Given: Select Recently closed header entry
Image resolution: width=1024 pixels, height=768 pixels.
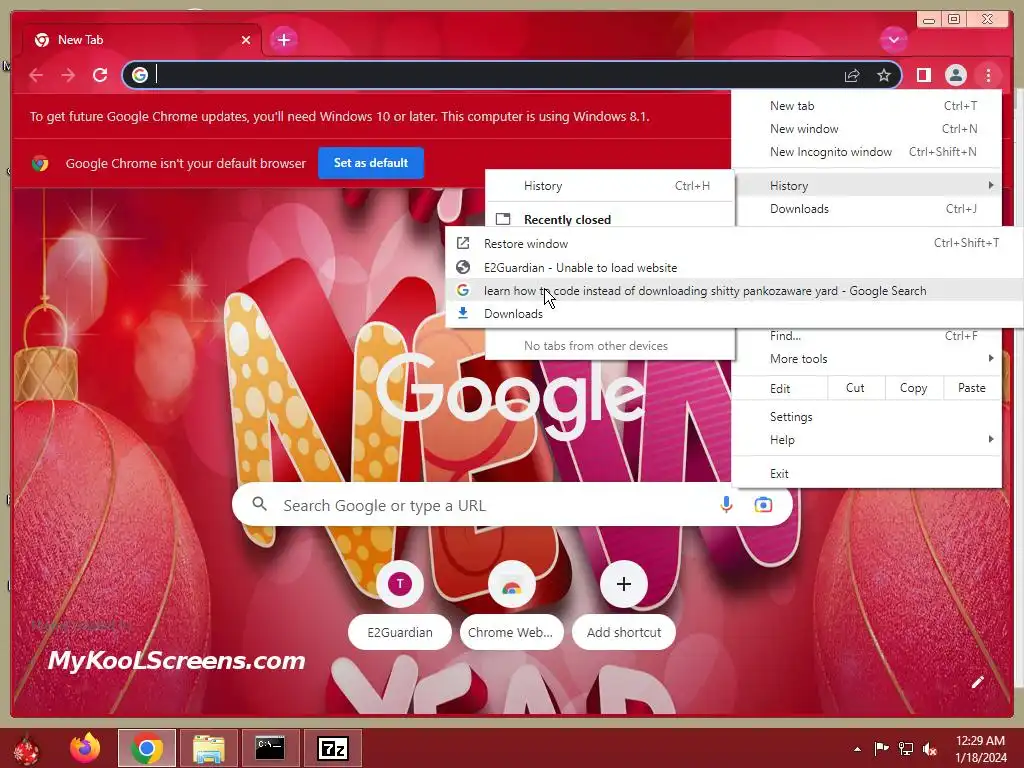Looking at the screenshot, I should (x=610, y=219).
